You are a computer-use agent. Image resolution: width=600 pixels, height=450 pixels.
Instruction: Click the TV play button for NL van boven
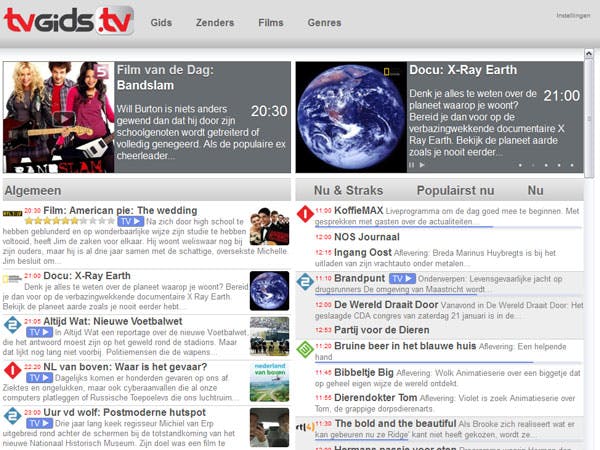pyautogui.click(x=39, y=378)
